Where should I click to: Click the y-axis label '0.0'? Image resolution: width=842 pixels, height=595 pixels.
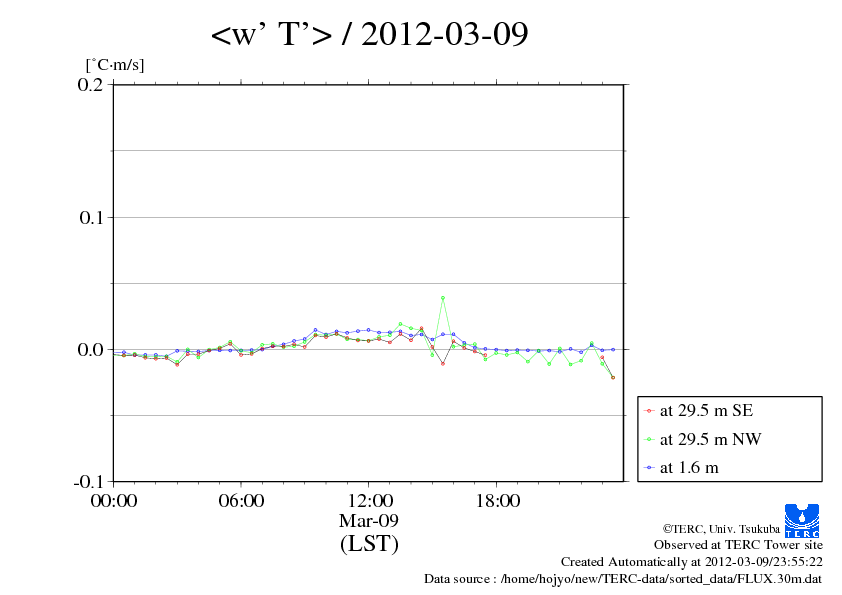coord(90,350)
